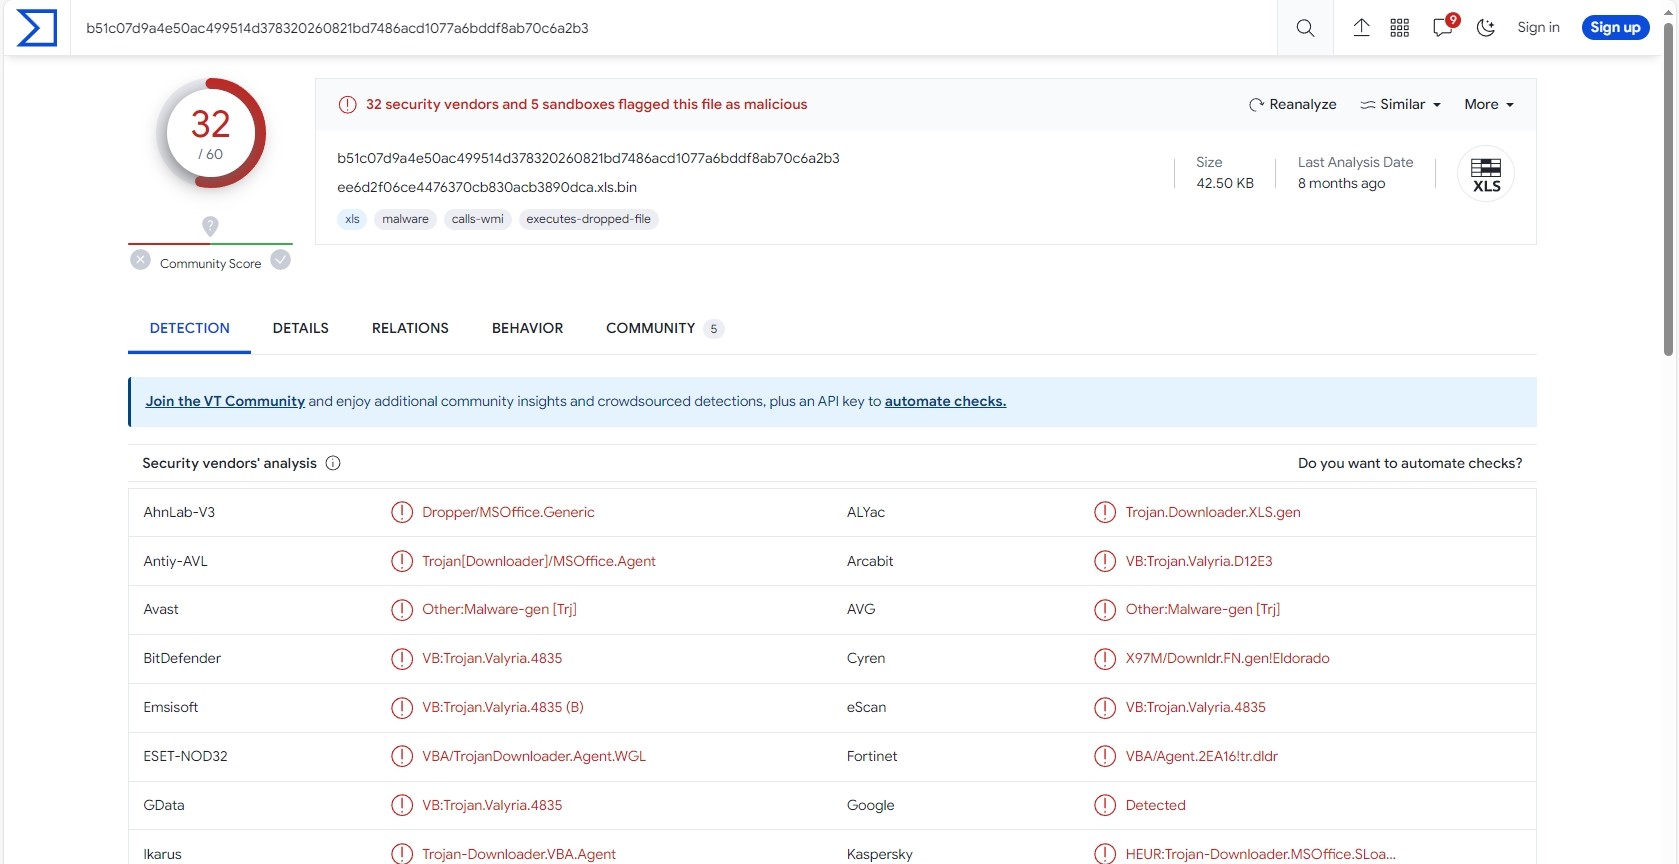Click the file name ee6d2f06ce...xls.bin

(487, 187)
